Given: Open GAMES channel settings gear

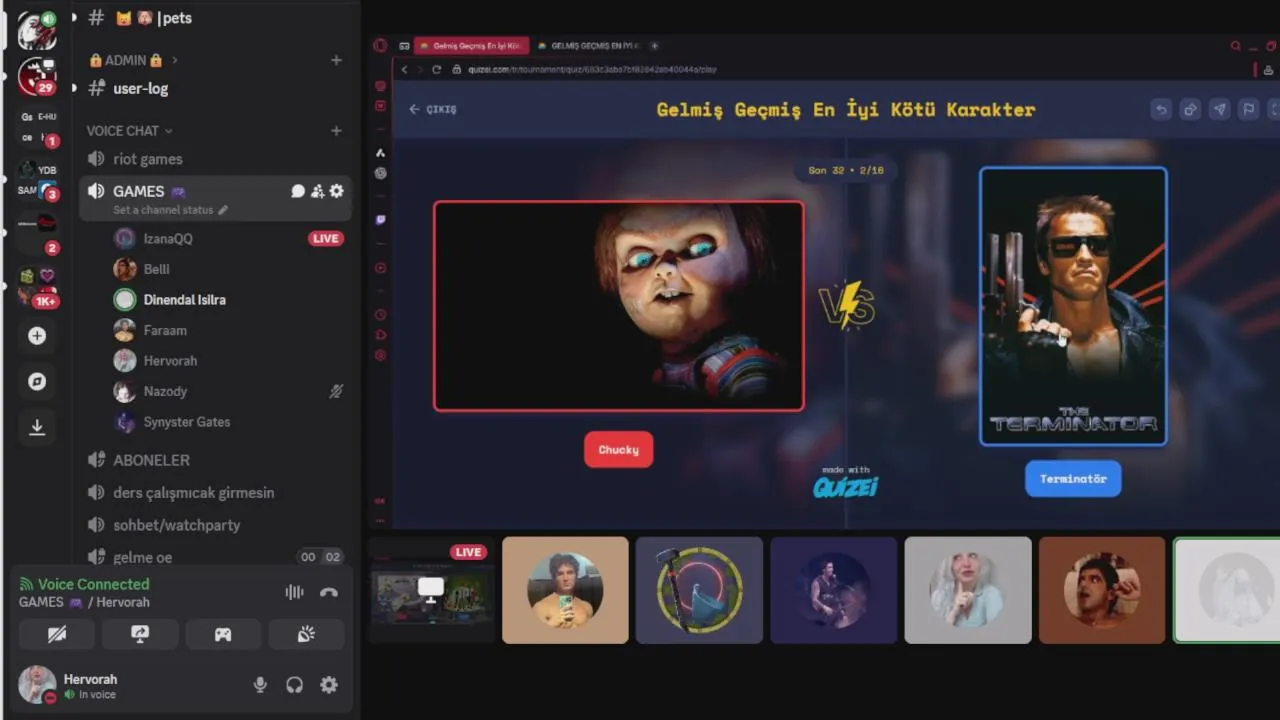Looking at the screenshot, I should click(336, 191).
